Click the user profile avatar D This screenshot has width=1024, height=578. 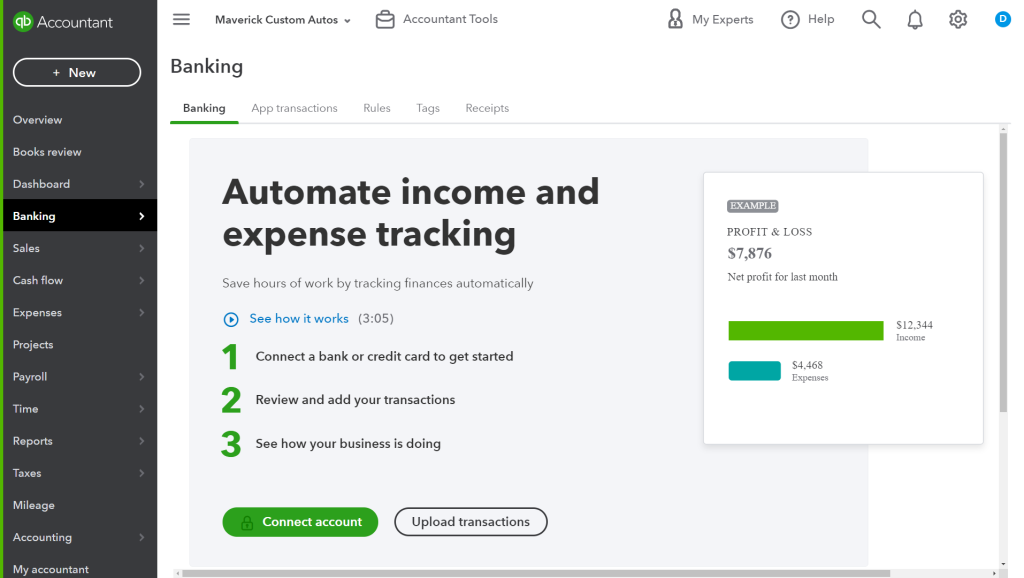(1003, 19)
